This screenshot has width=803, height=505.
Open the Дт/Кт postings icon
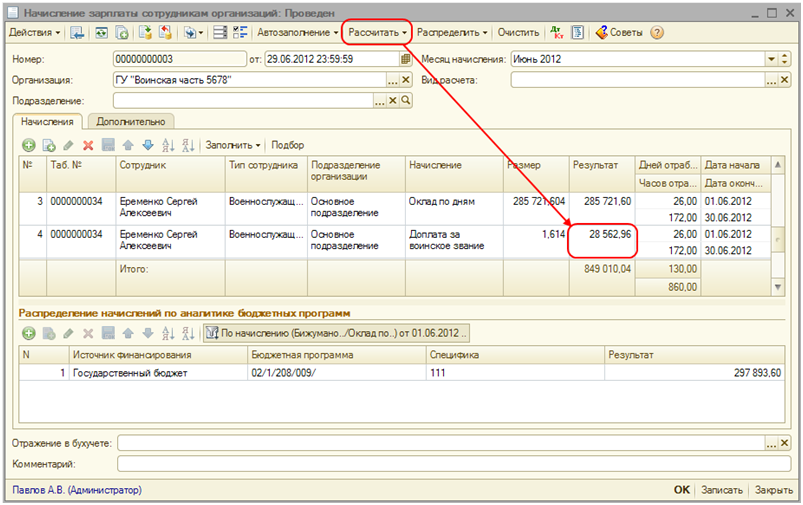click(558, 32)
